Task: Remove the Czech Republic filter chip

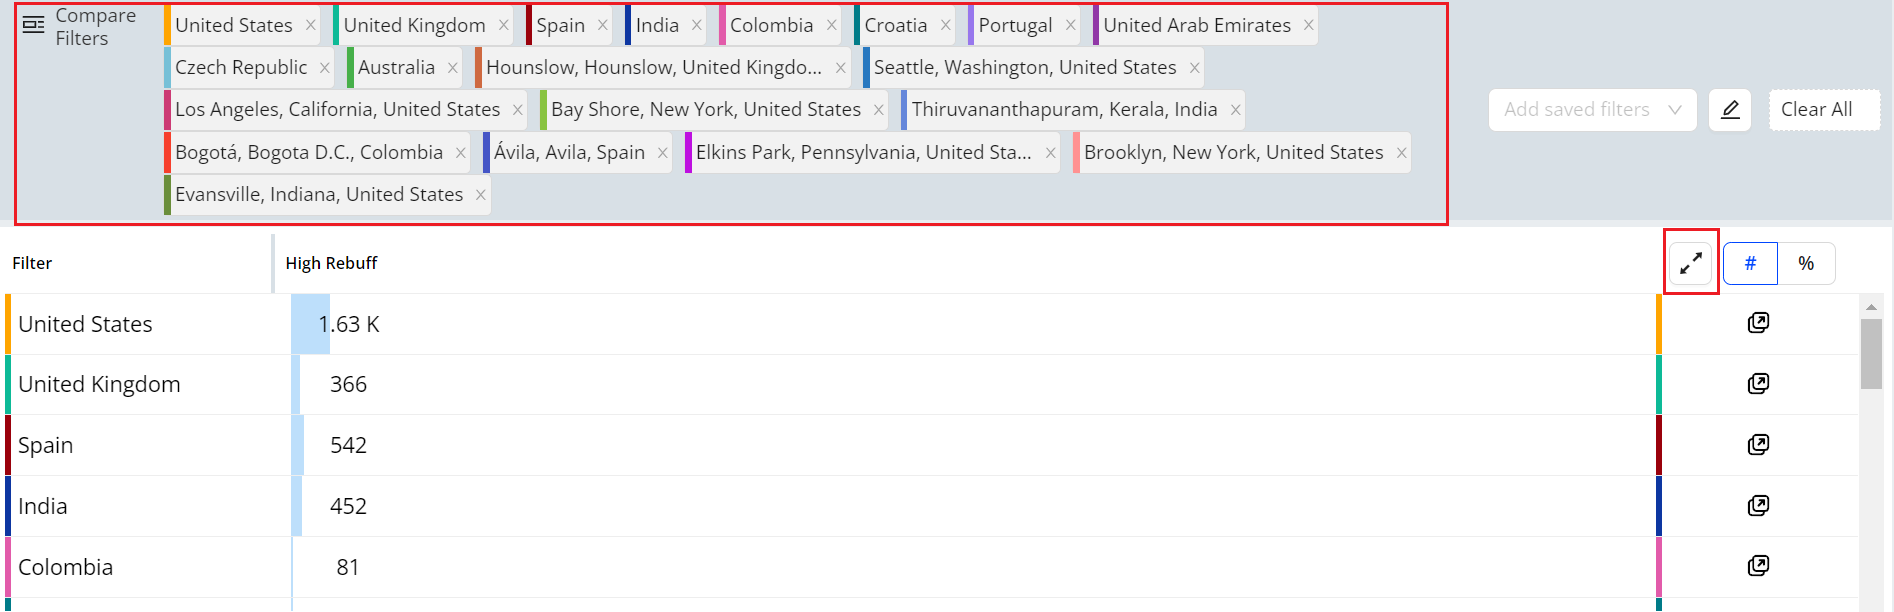Action: (x=325, y=68)
